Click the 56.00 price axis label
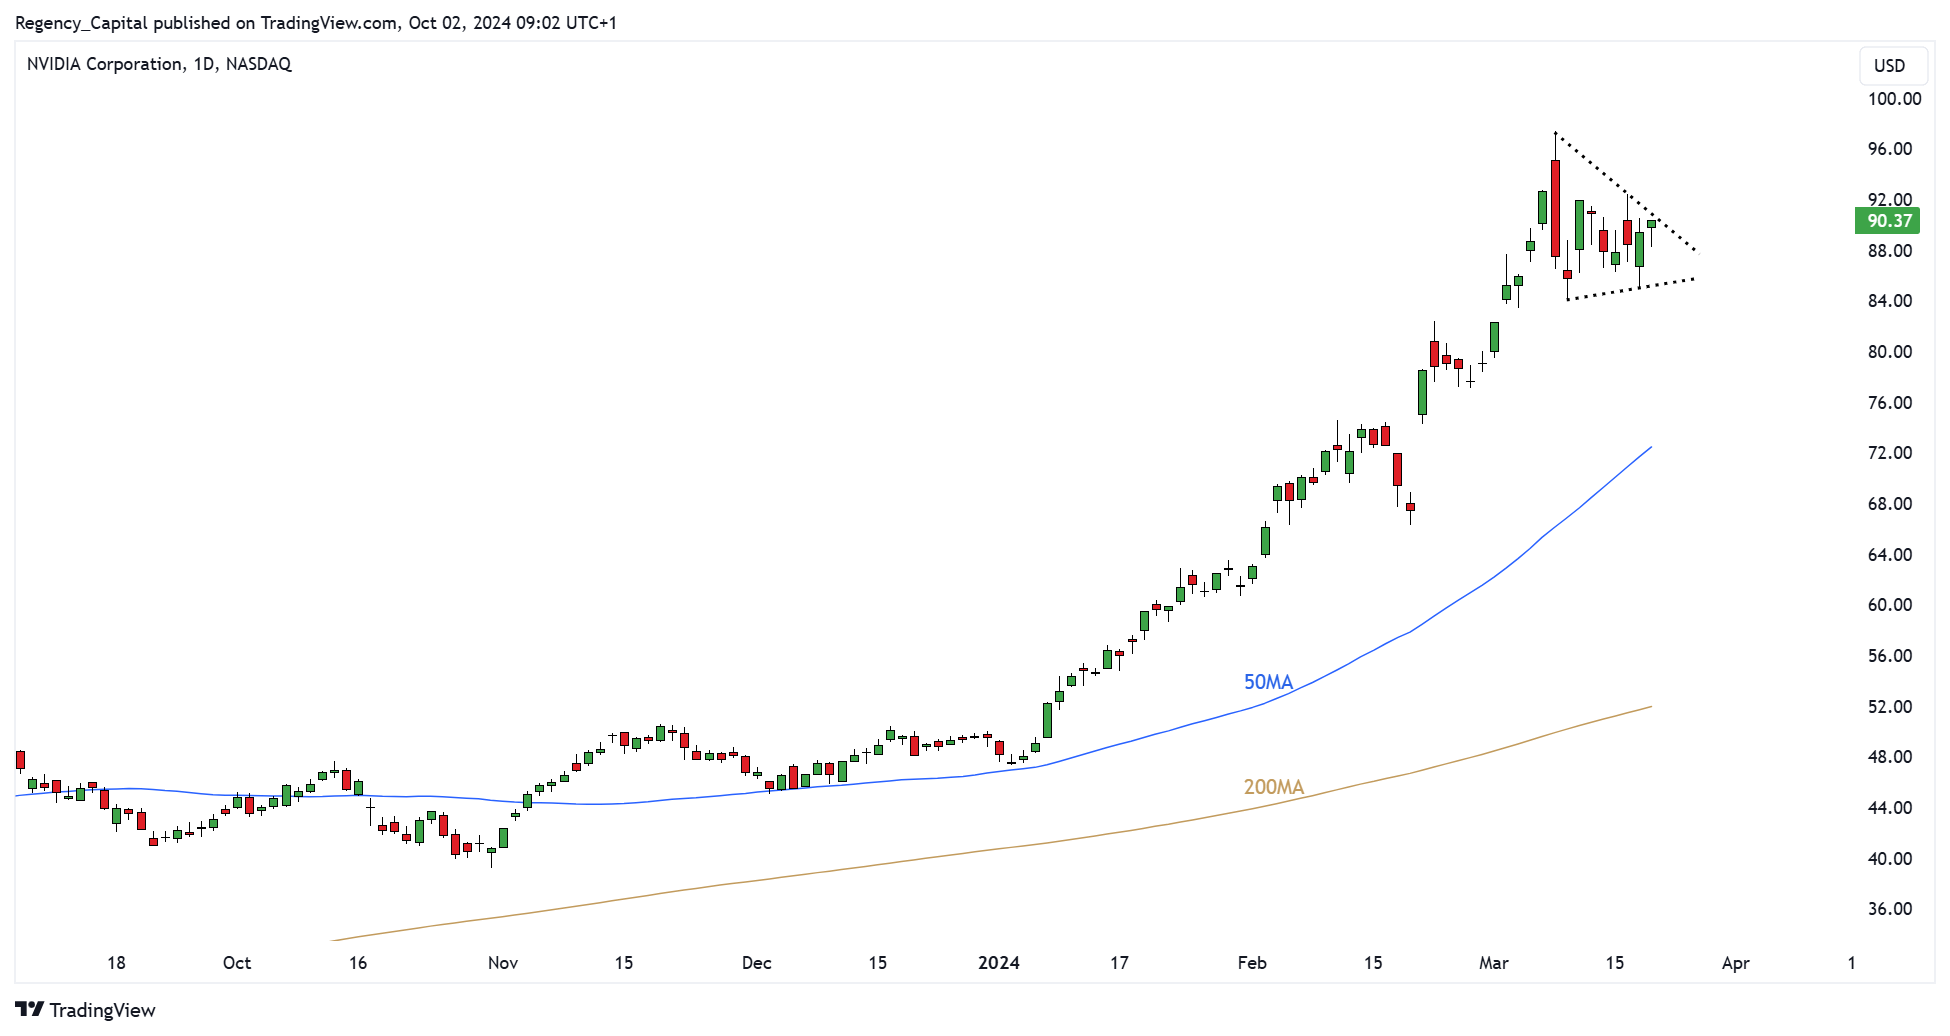 1890,656
